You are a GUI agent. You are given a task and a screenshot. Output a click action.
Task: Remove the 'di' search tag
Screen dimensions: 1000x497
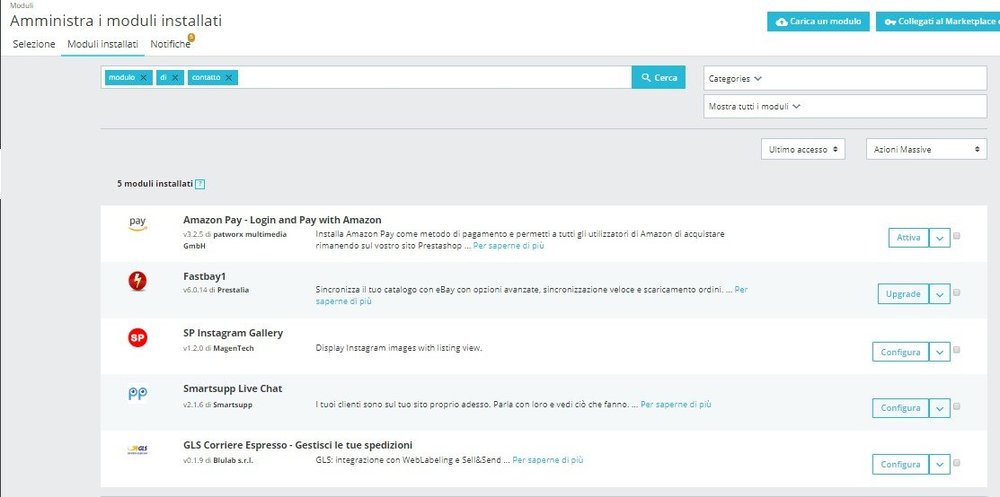pyautogui.click(x=175, y=77)
